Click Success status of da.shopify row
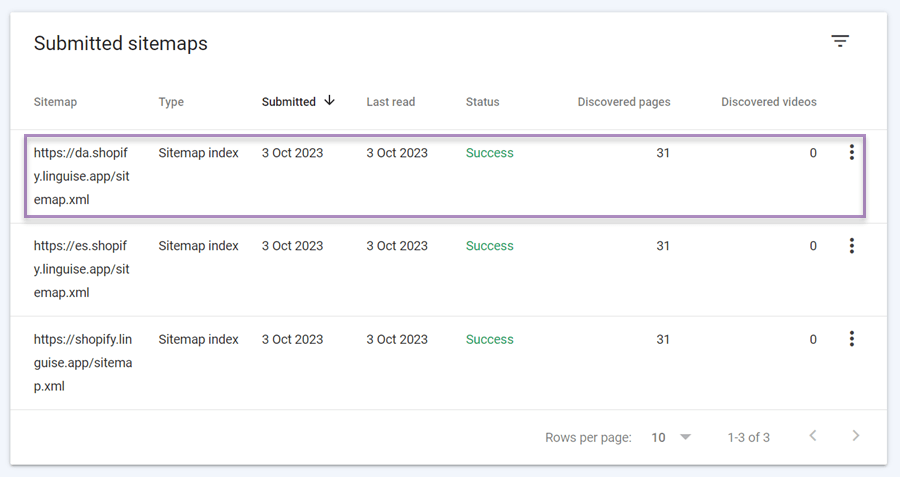The width and height of the screenshot is (900, 477). 490,153
